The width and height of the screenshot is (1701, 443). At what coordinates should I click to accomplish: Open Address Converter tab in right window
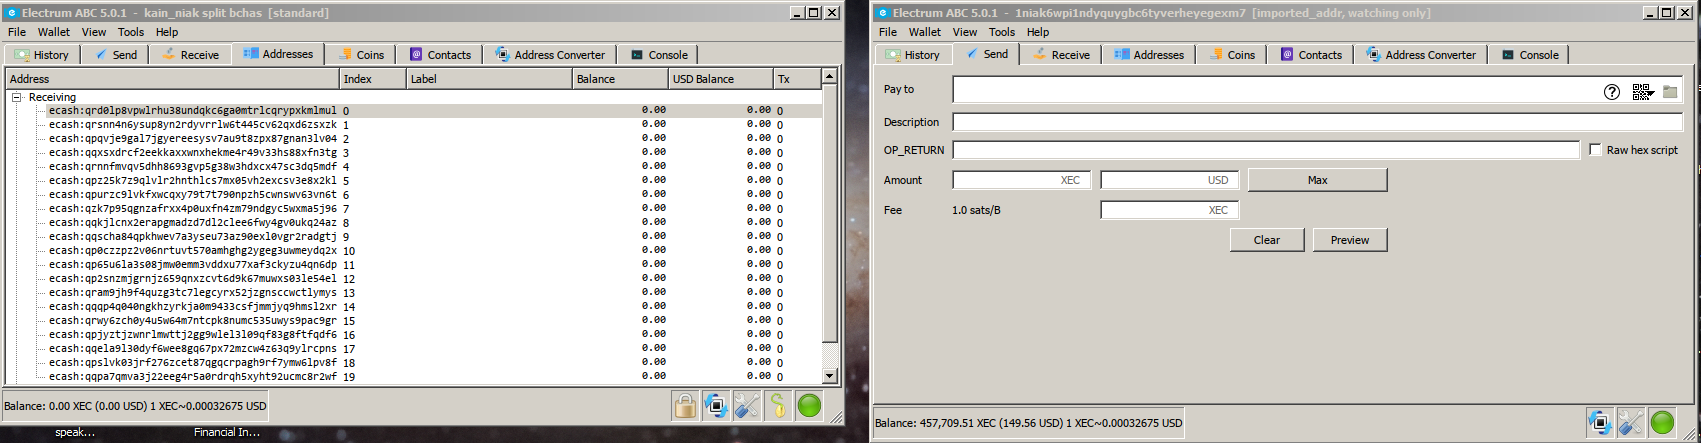pyautogui.click(x=1421, y=55)
